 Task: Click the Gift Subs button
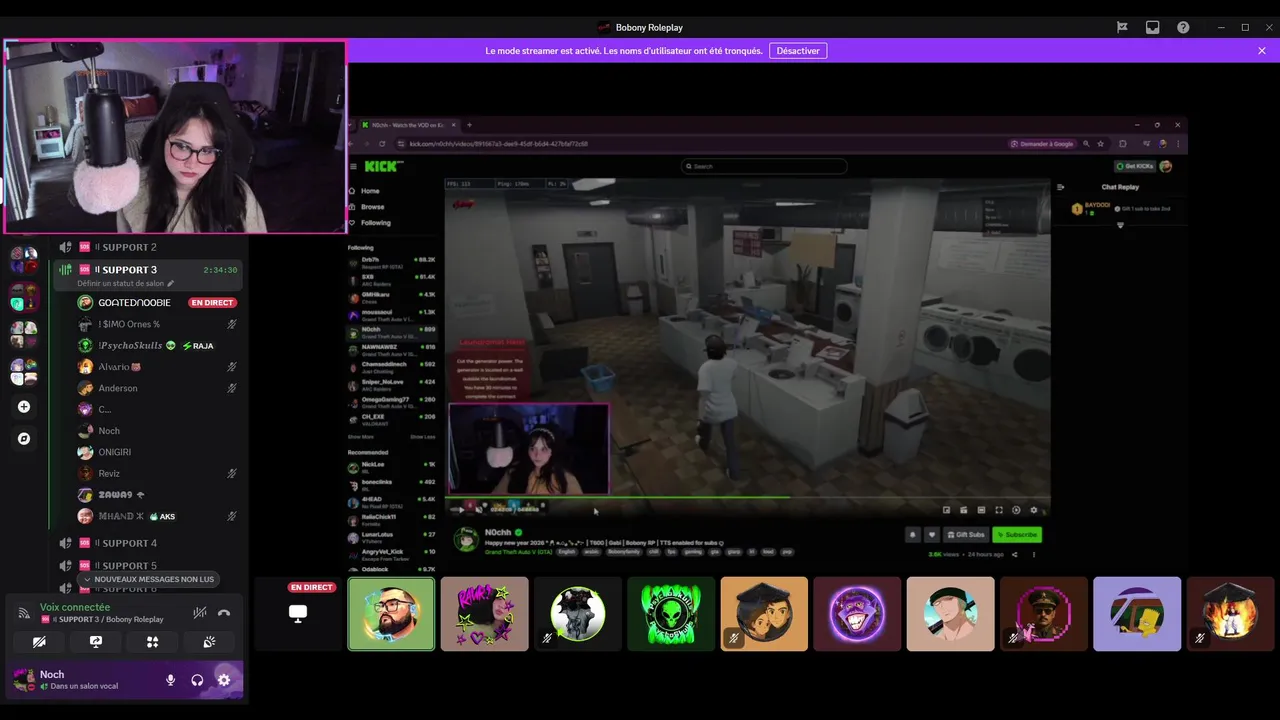point(966,535)
